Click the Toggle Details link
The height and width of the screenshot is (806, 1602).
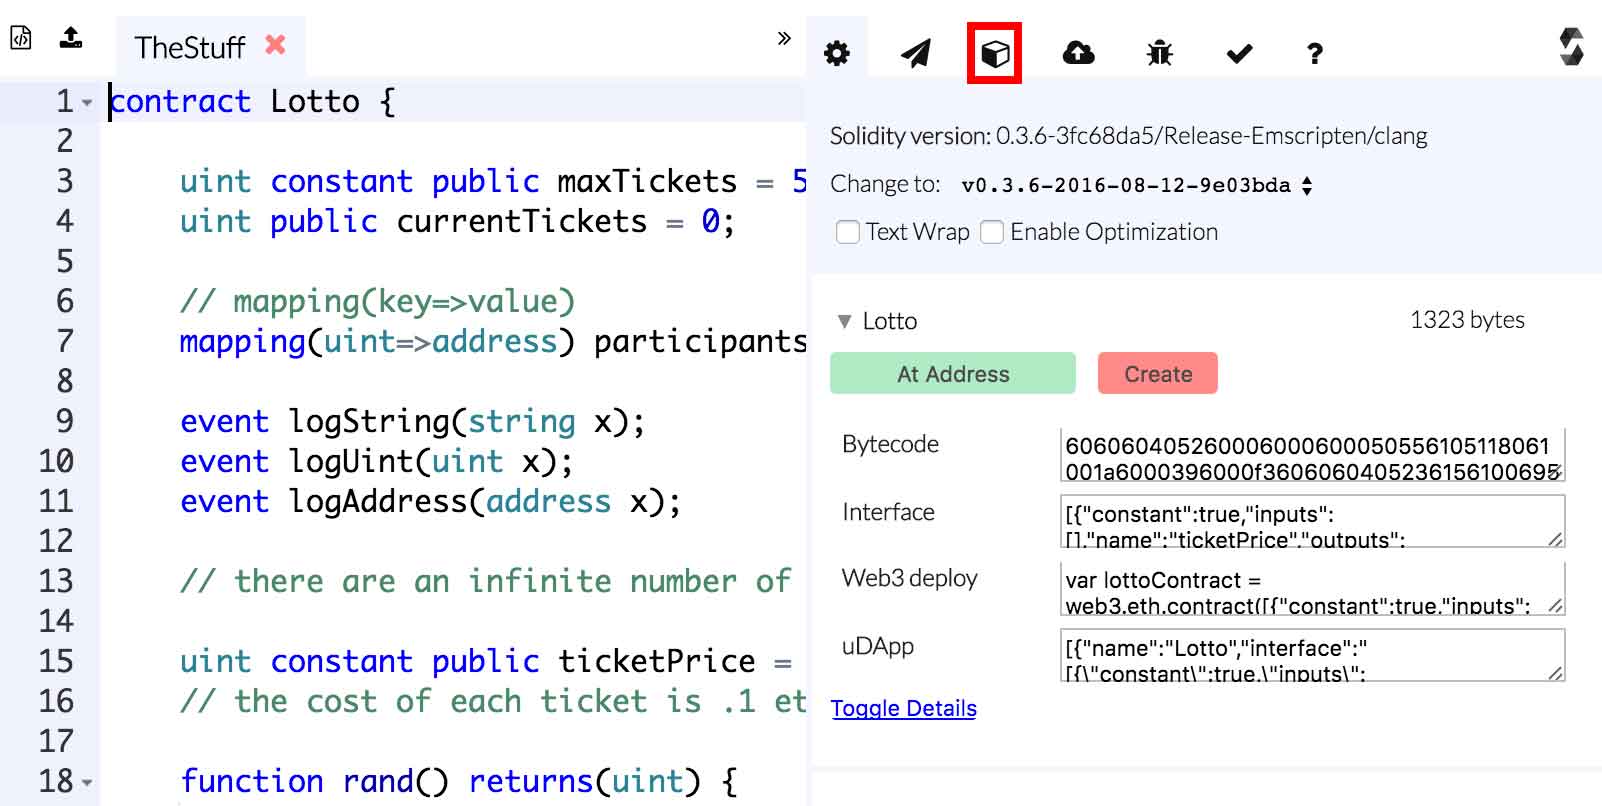coord(904,709)
